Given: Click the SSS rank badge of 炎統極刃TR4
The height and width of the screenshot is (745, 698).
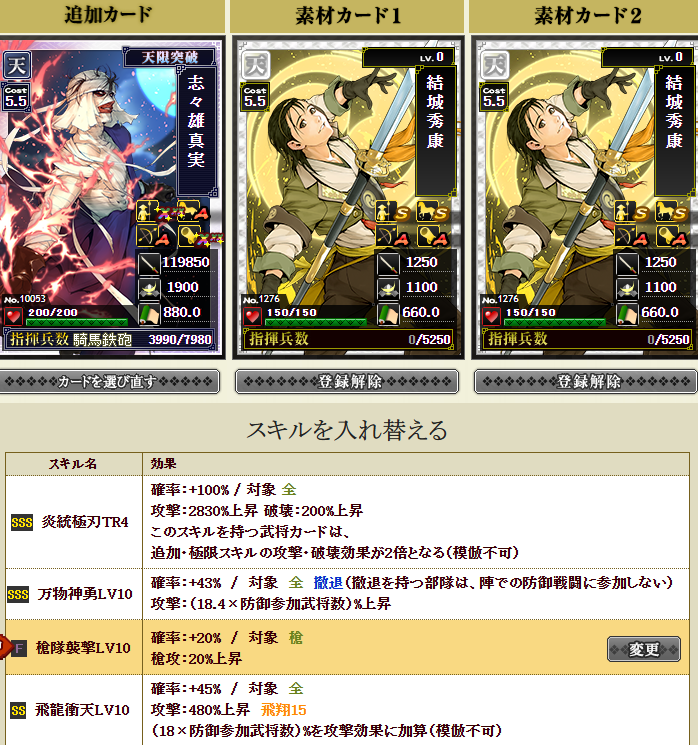Looking at the screenshot, I should (x=22, y=523).
